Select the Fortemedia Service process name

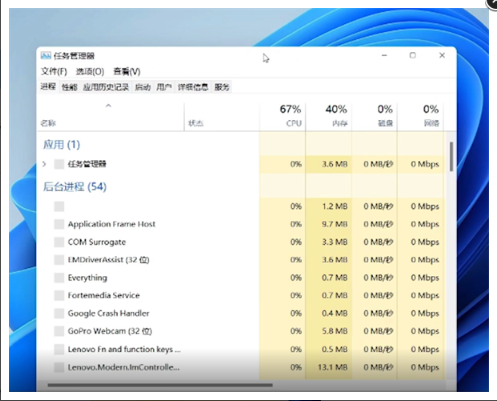point(104,295)
